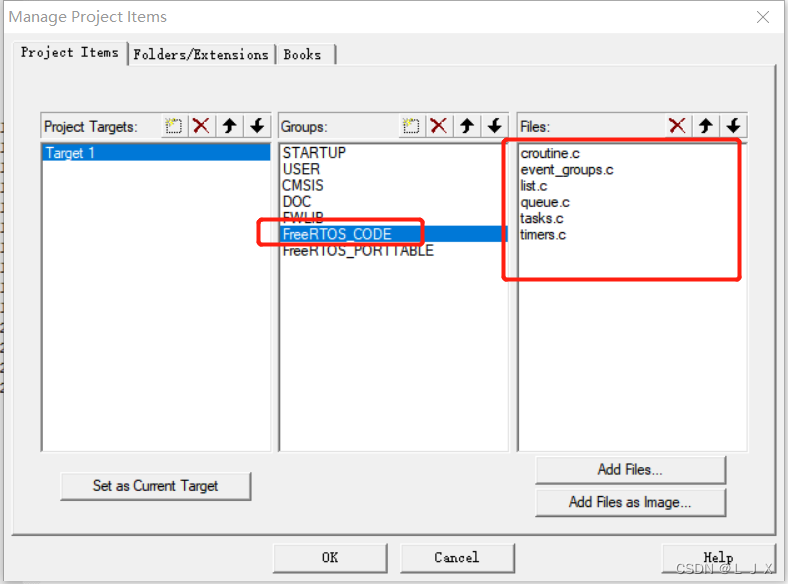Move project target down

point(257,126)
